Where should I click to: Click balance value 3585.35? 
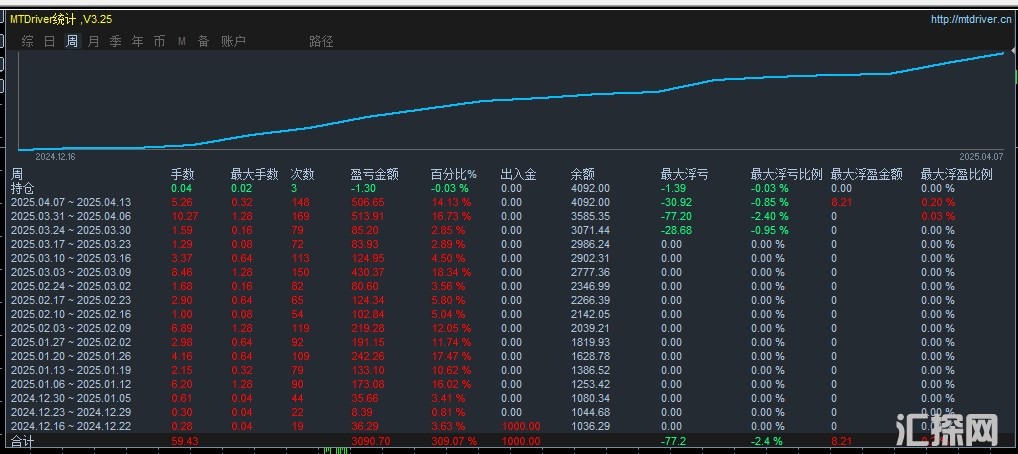590,216
